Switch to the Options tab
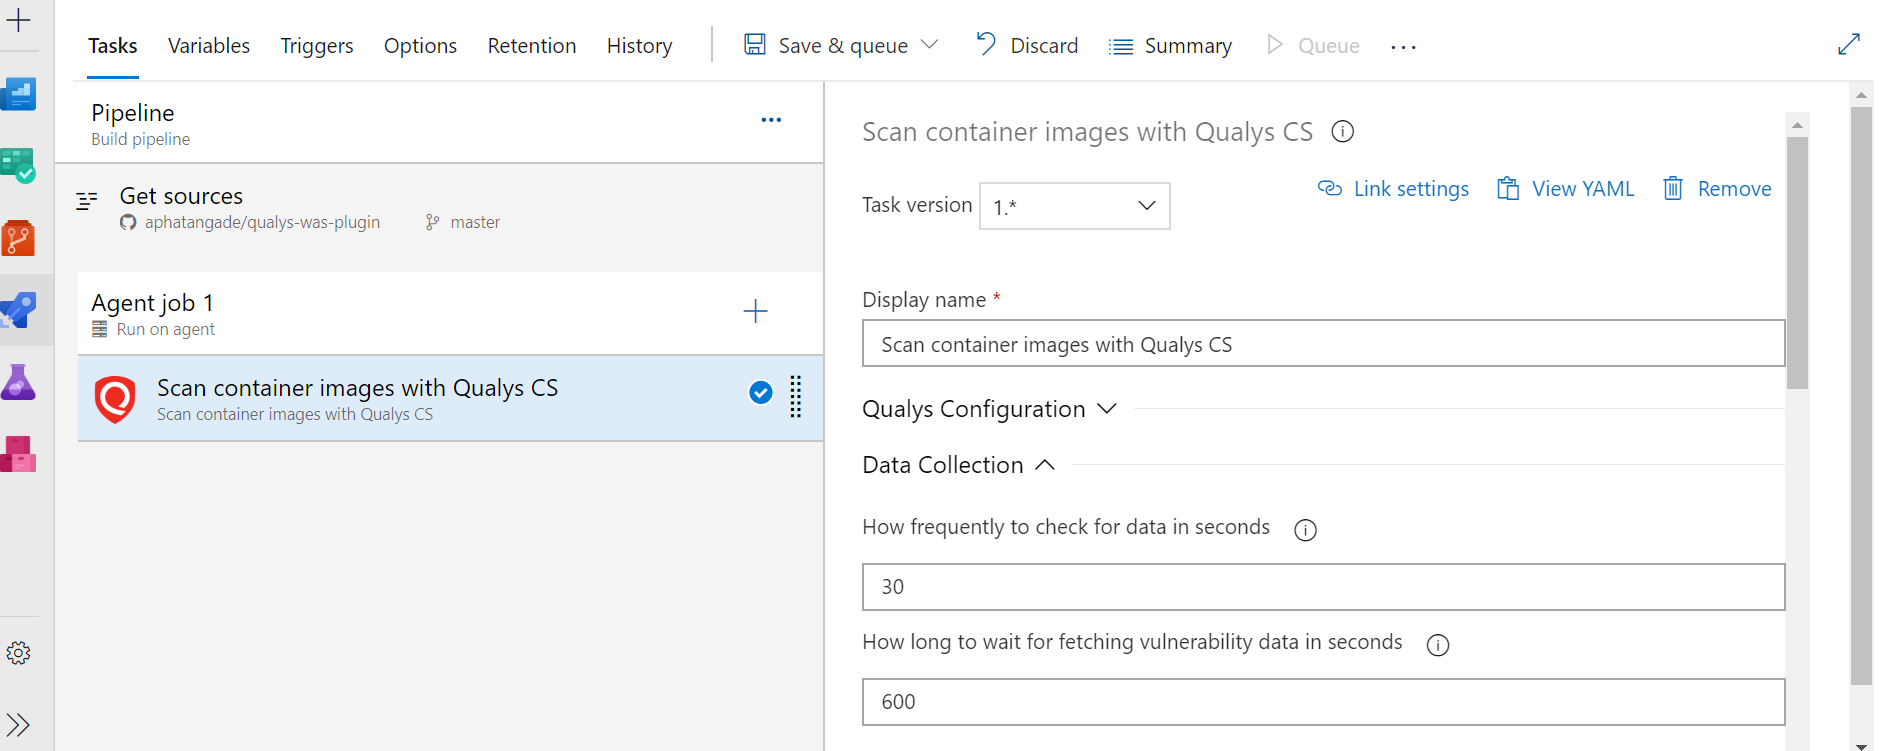1899x751 pixels. click(420, 46)
